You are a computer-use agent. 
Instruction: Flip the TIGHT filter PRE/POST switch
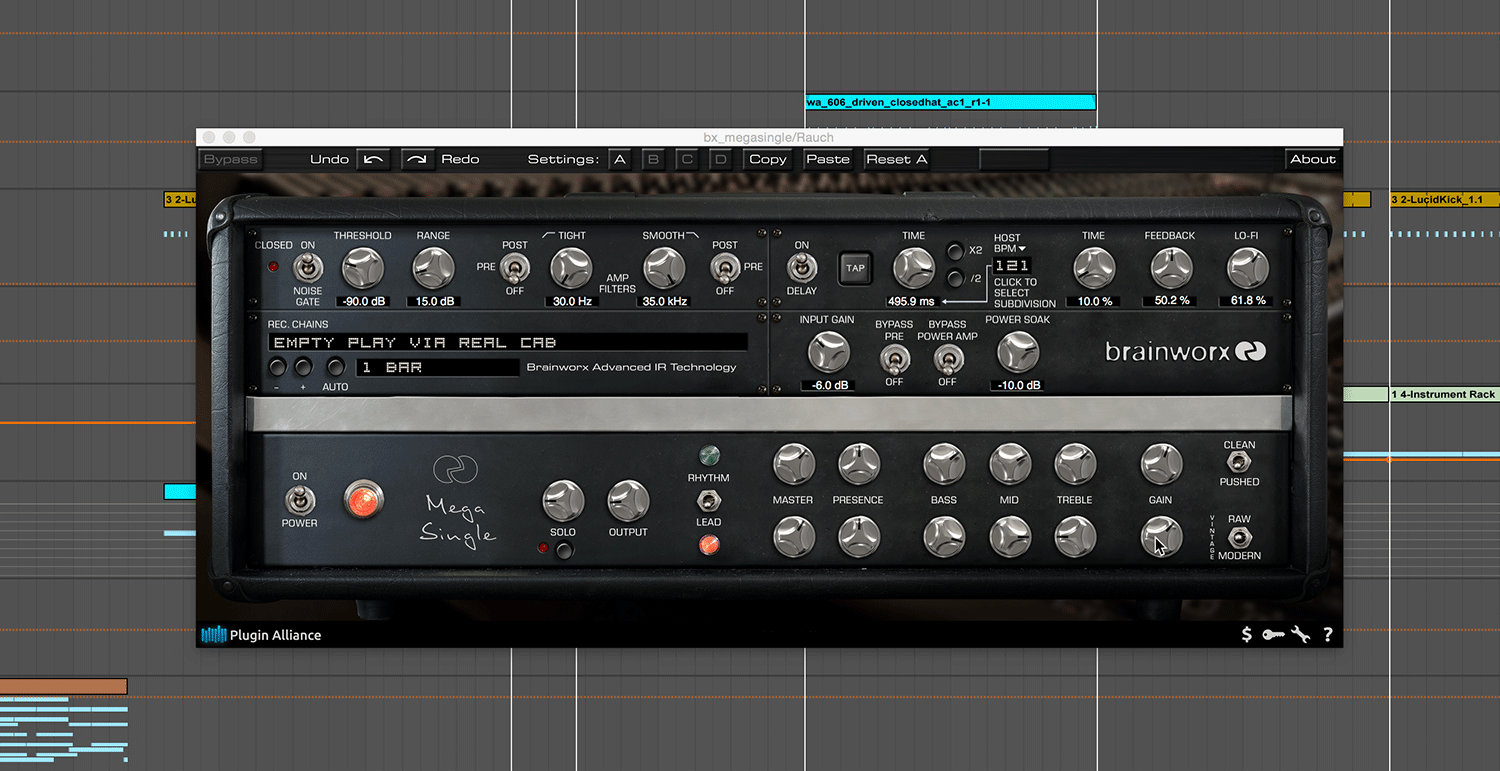point(515,268)
